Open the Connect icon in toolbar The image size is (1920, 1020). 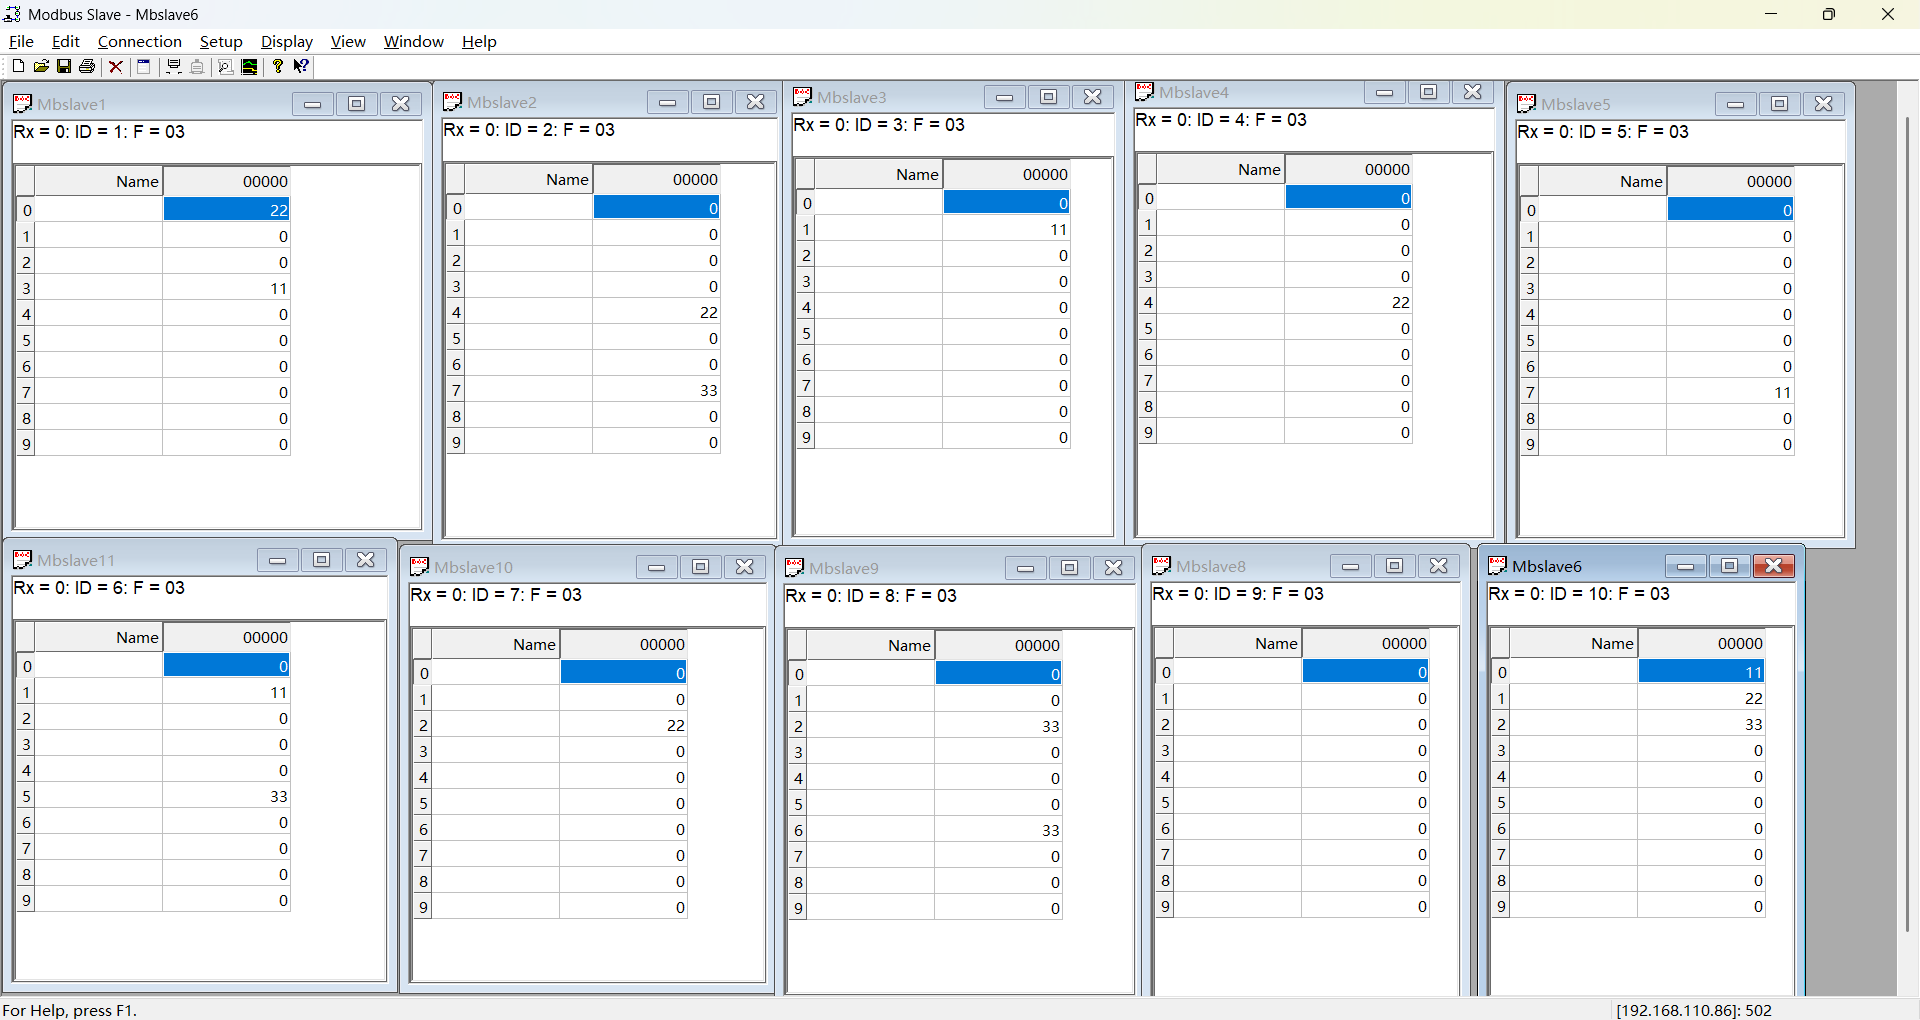173,67
